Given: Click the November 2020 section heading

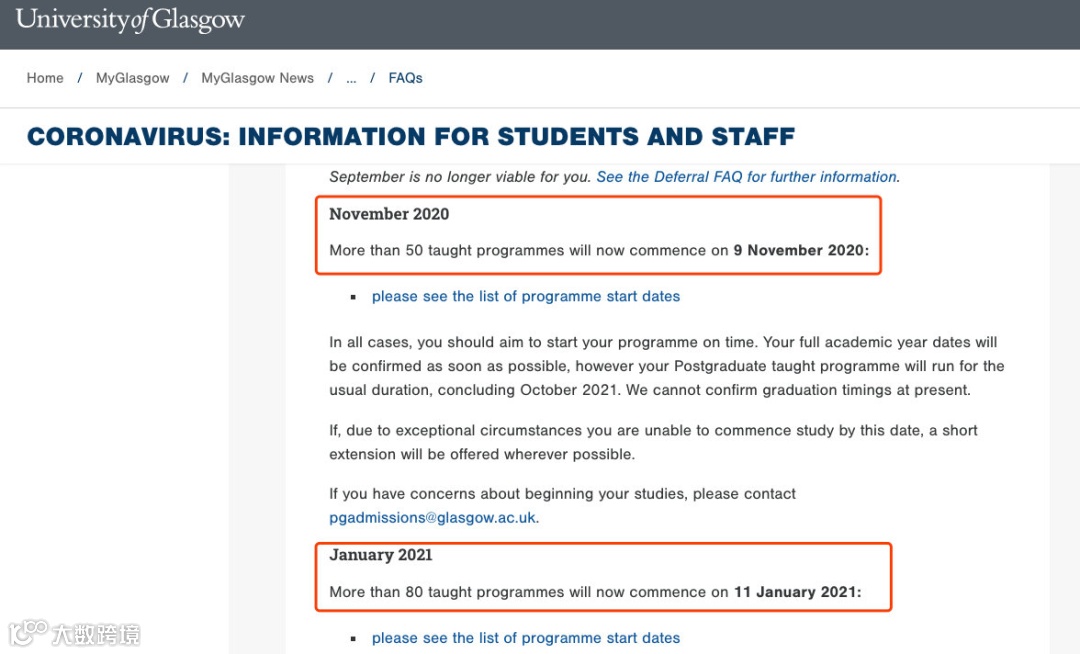Looking at the screenshot, I should 389,214.
